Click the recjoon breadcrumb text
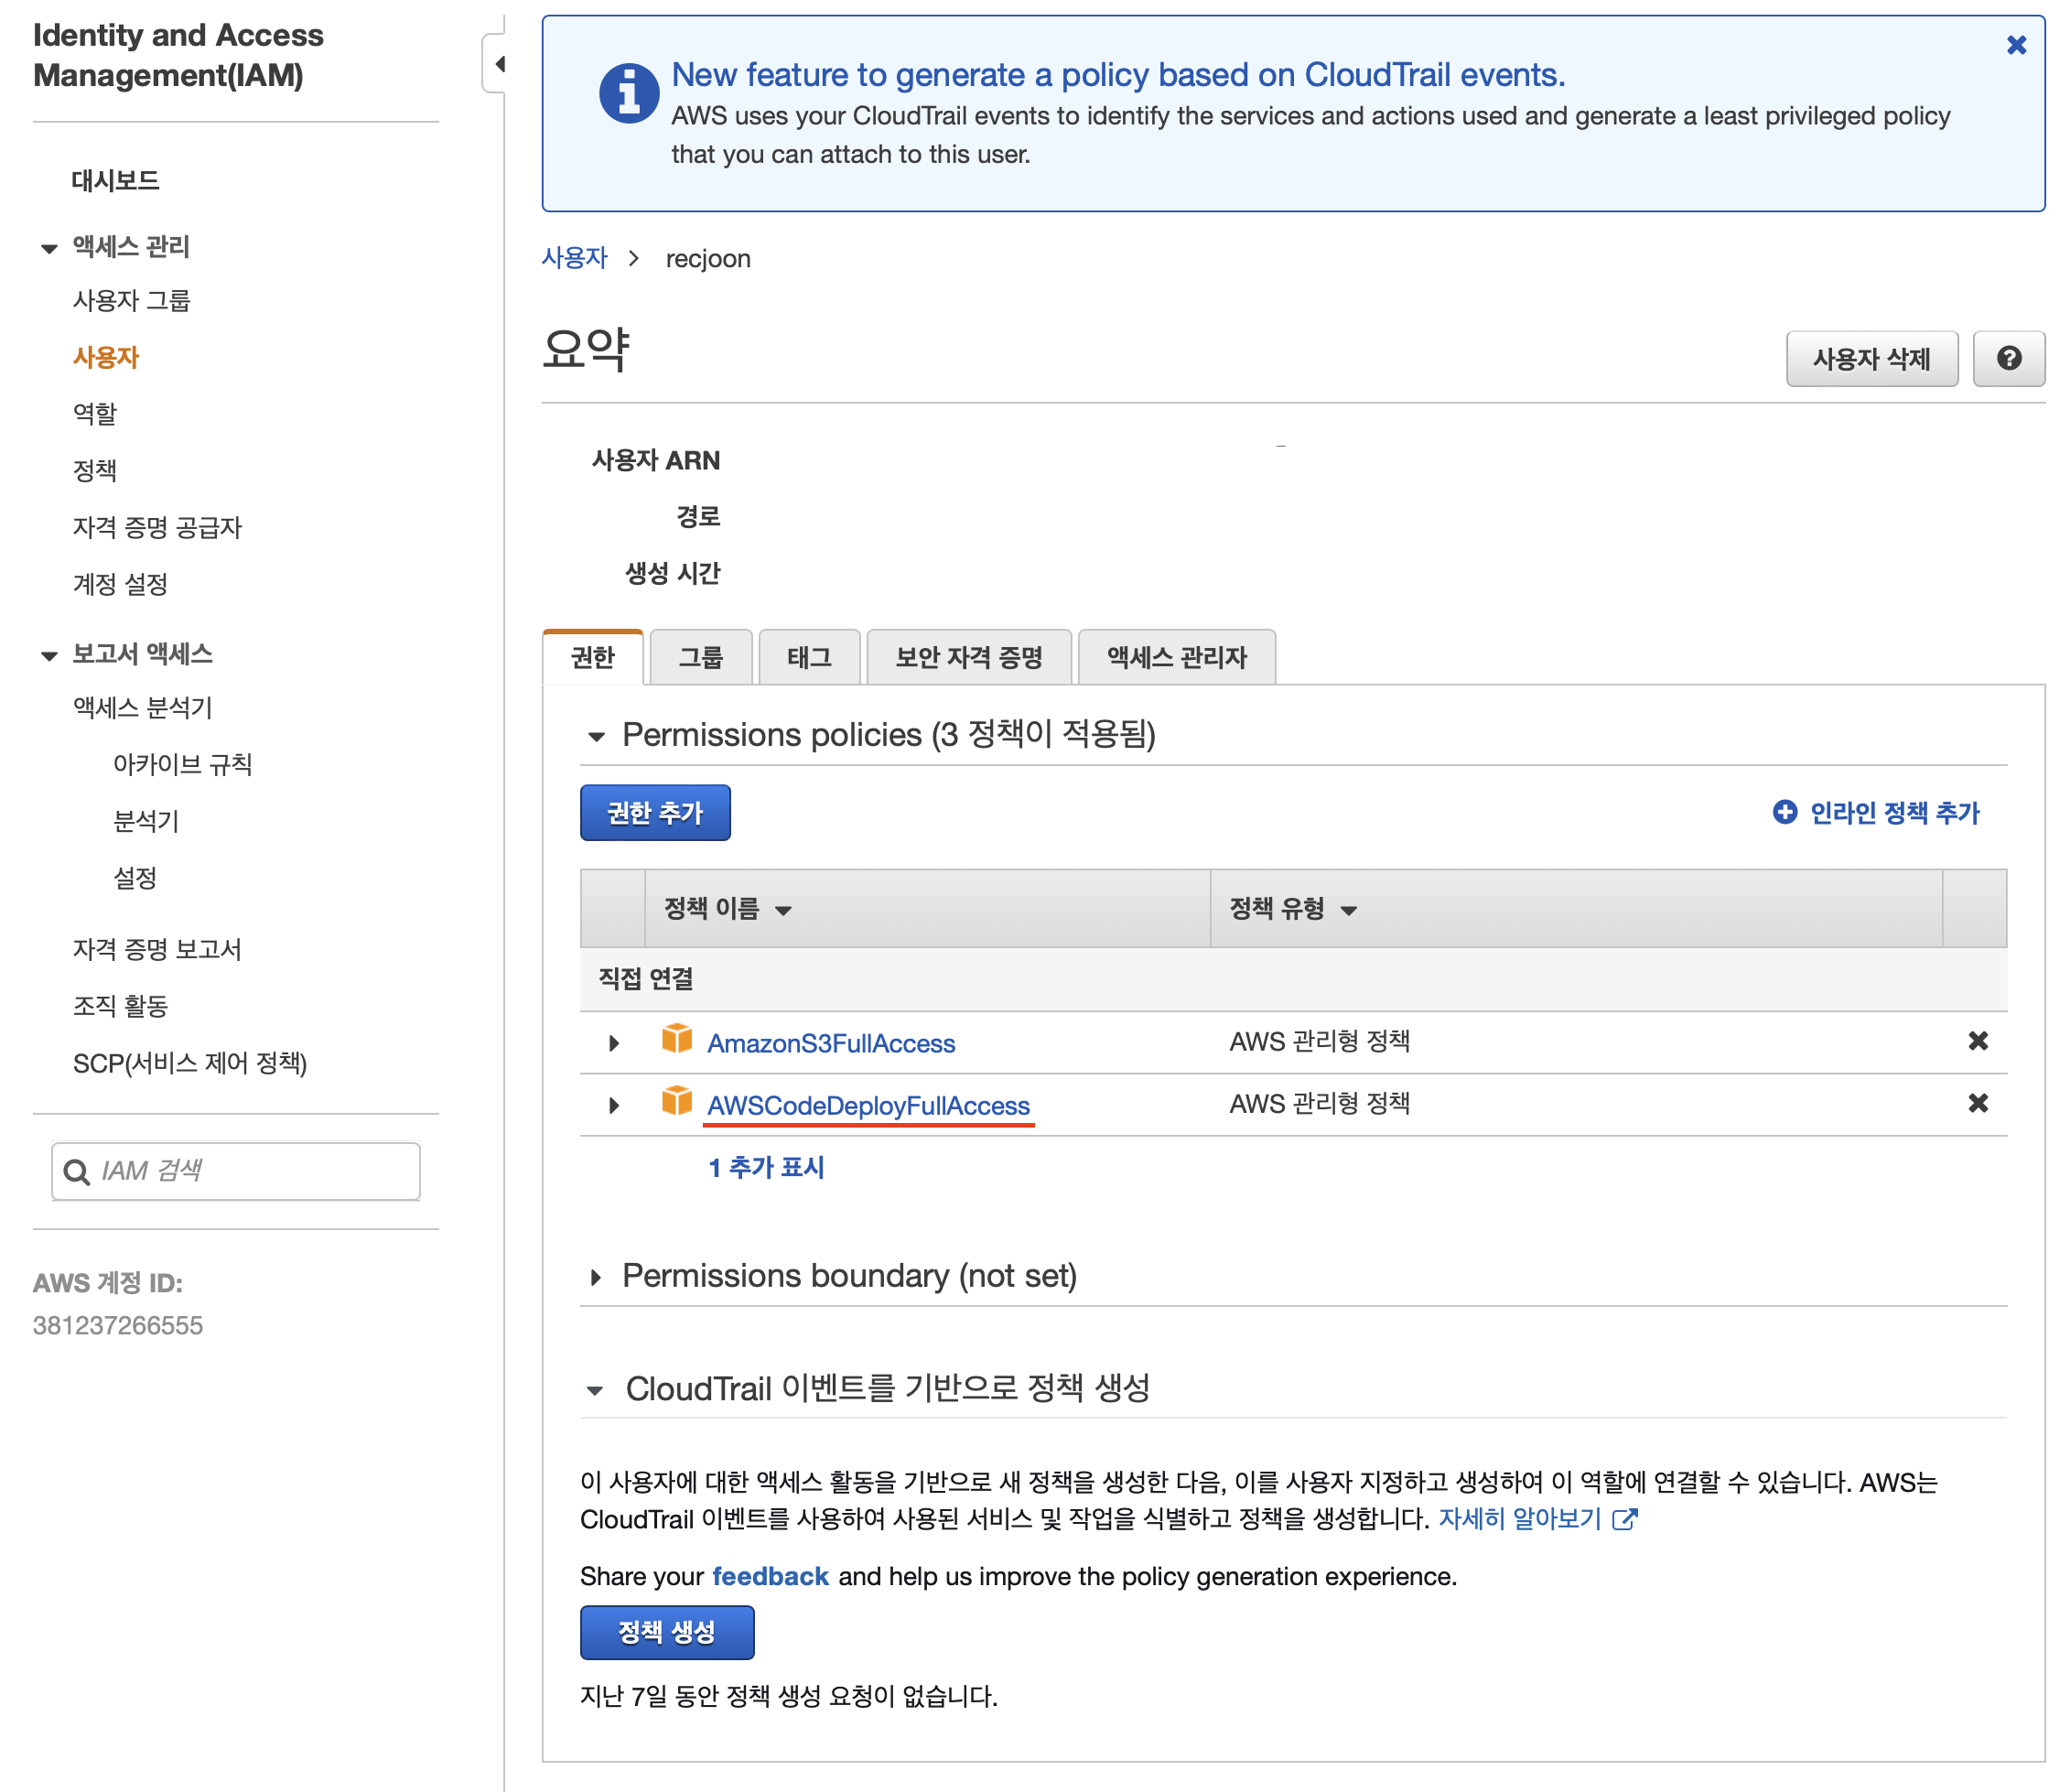The image size is (2070, 1792). click(708, 258)
